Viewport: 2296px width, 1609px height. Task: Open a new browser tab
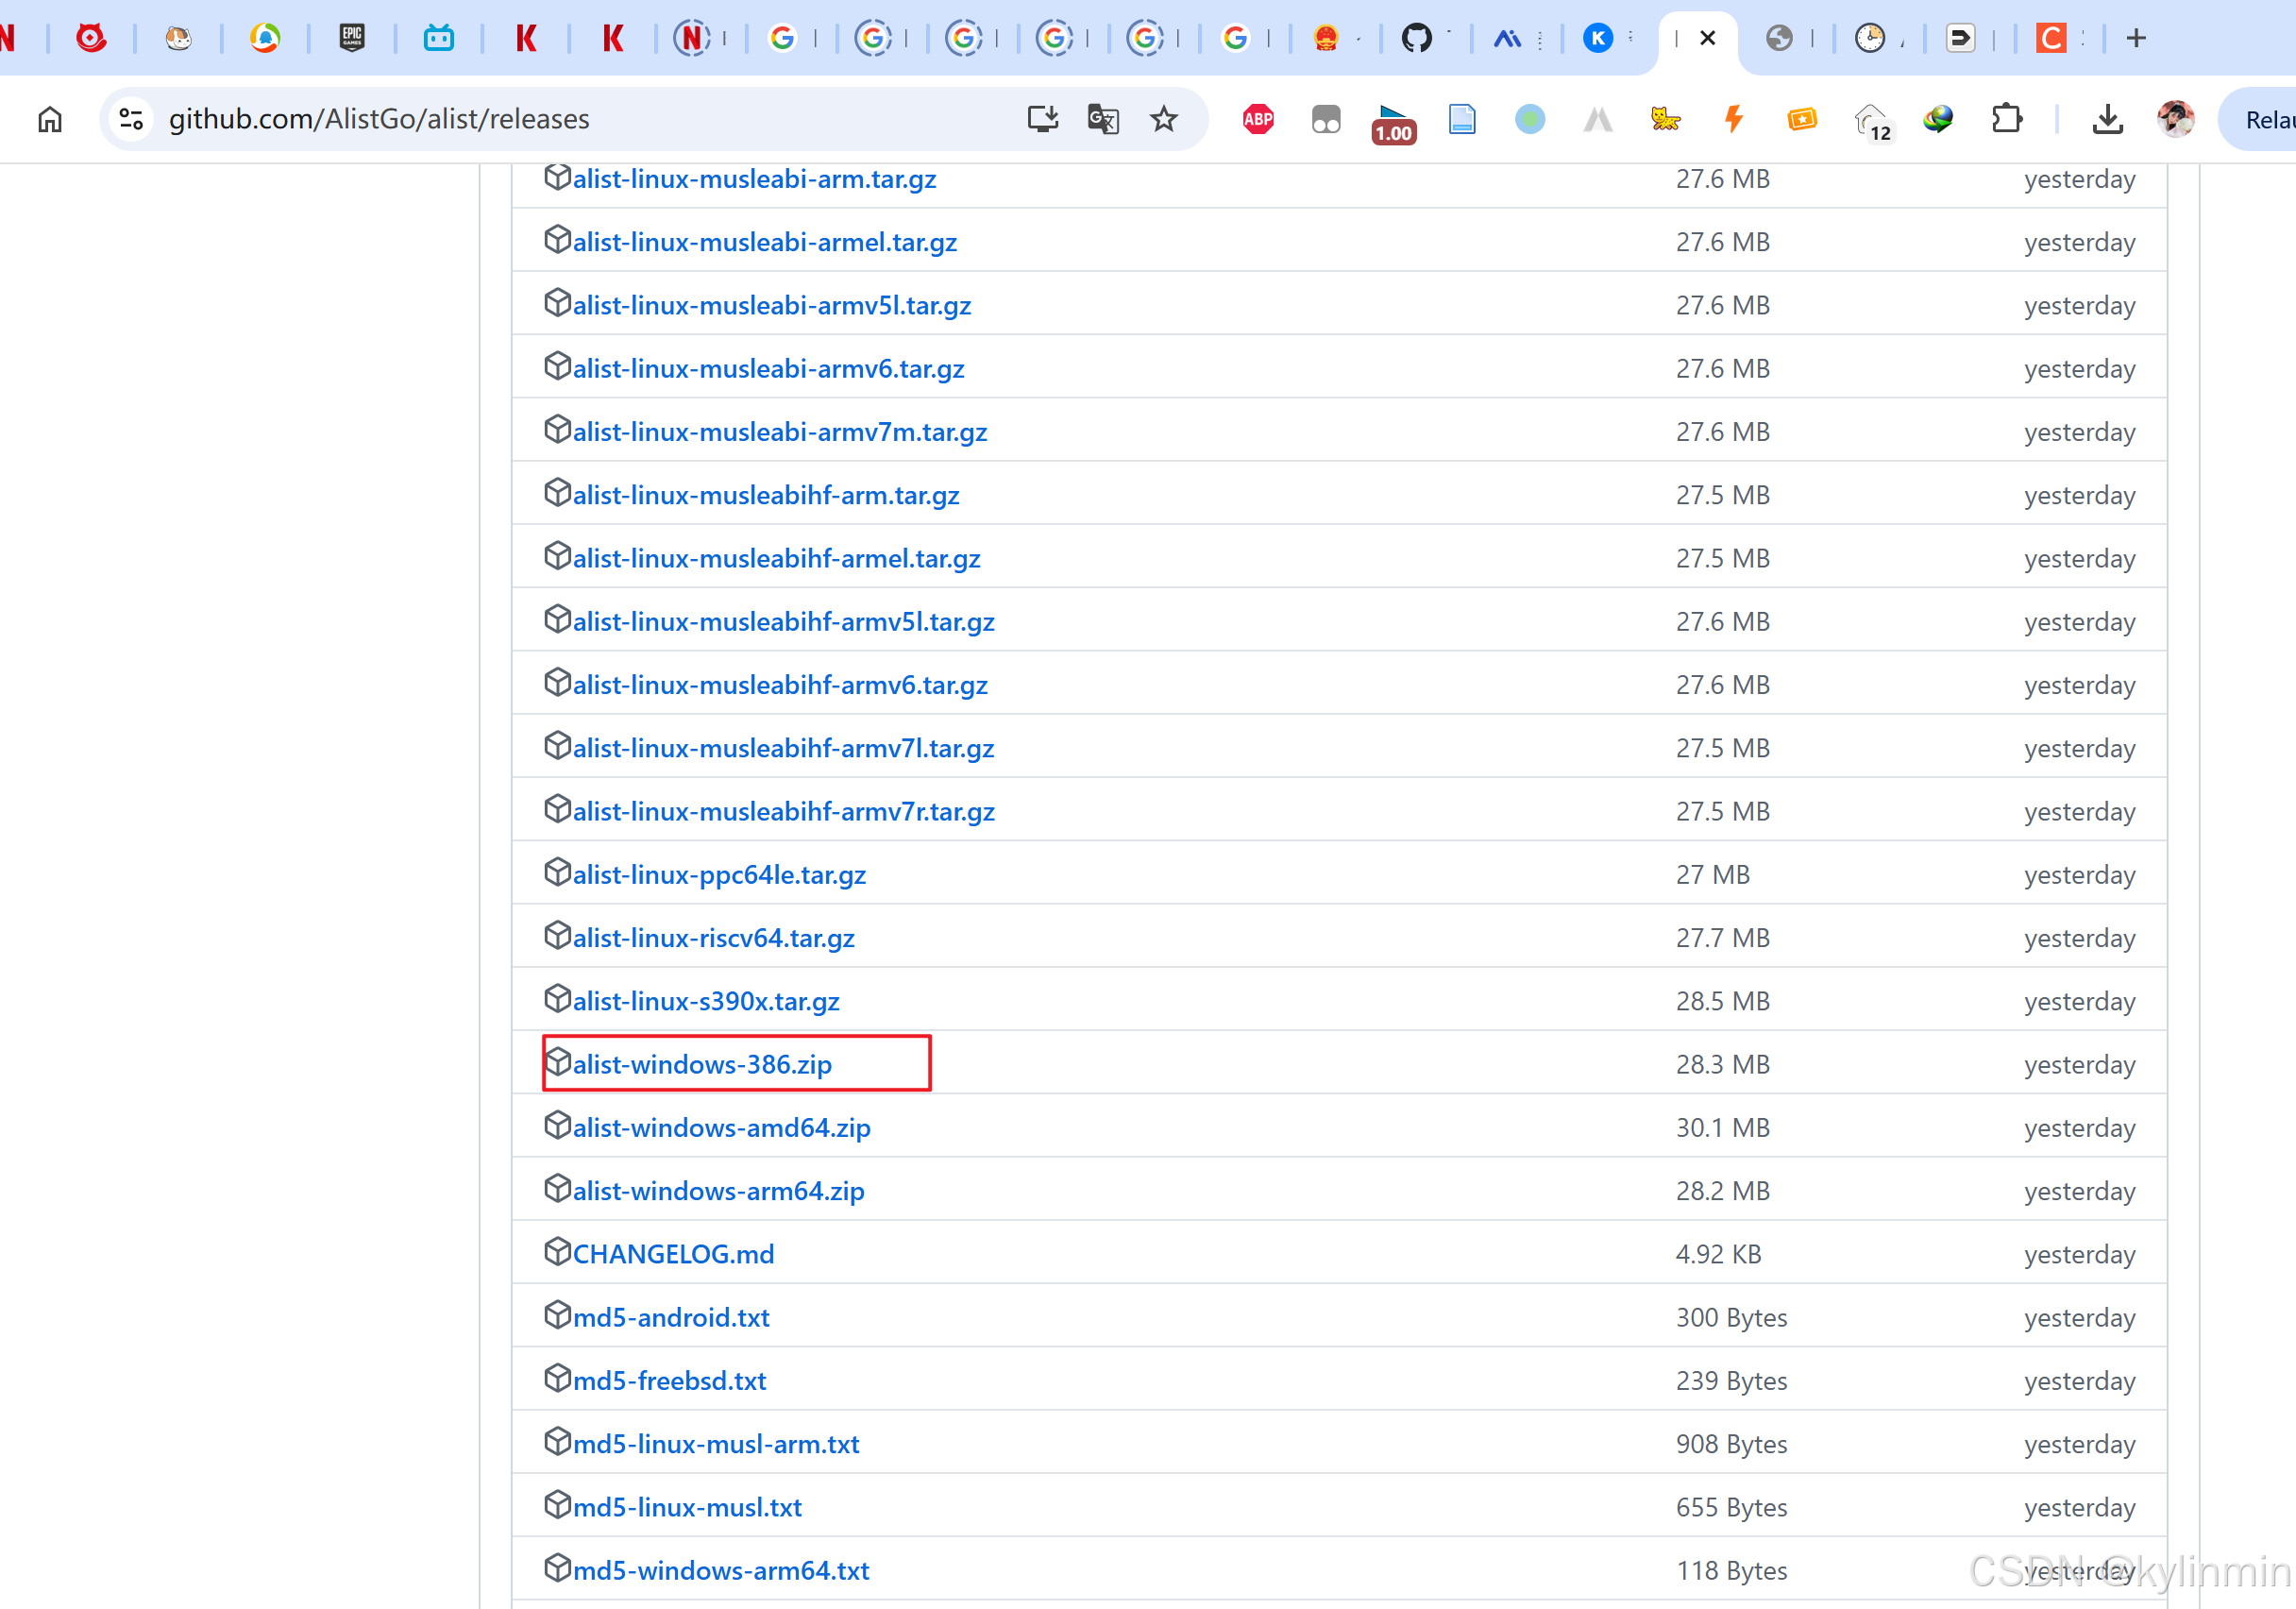(2136, 38)
